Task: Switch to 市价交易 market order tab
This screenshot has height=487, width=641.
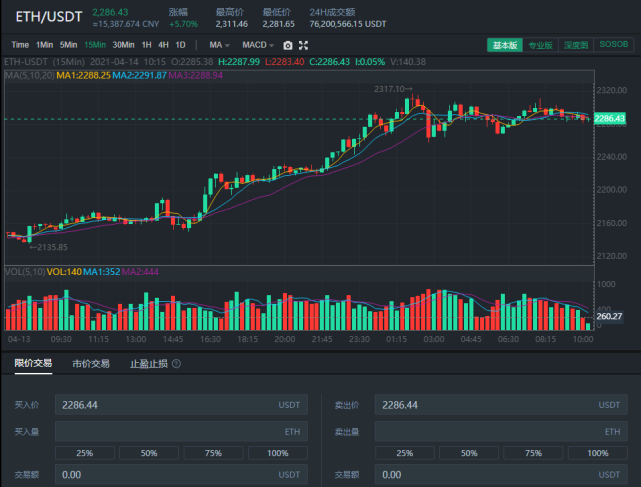Action: 91,364
